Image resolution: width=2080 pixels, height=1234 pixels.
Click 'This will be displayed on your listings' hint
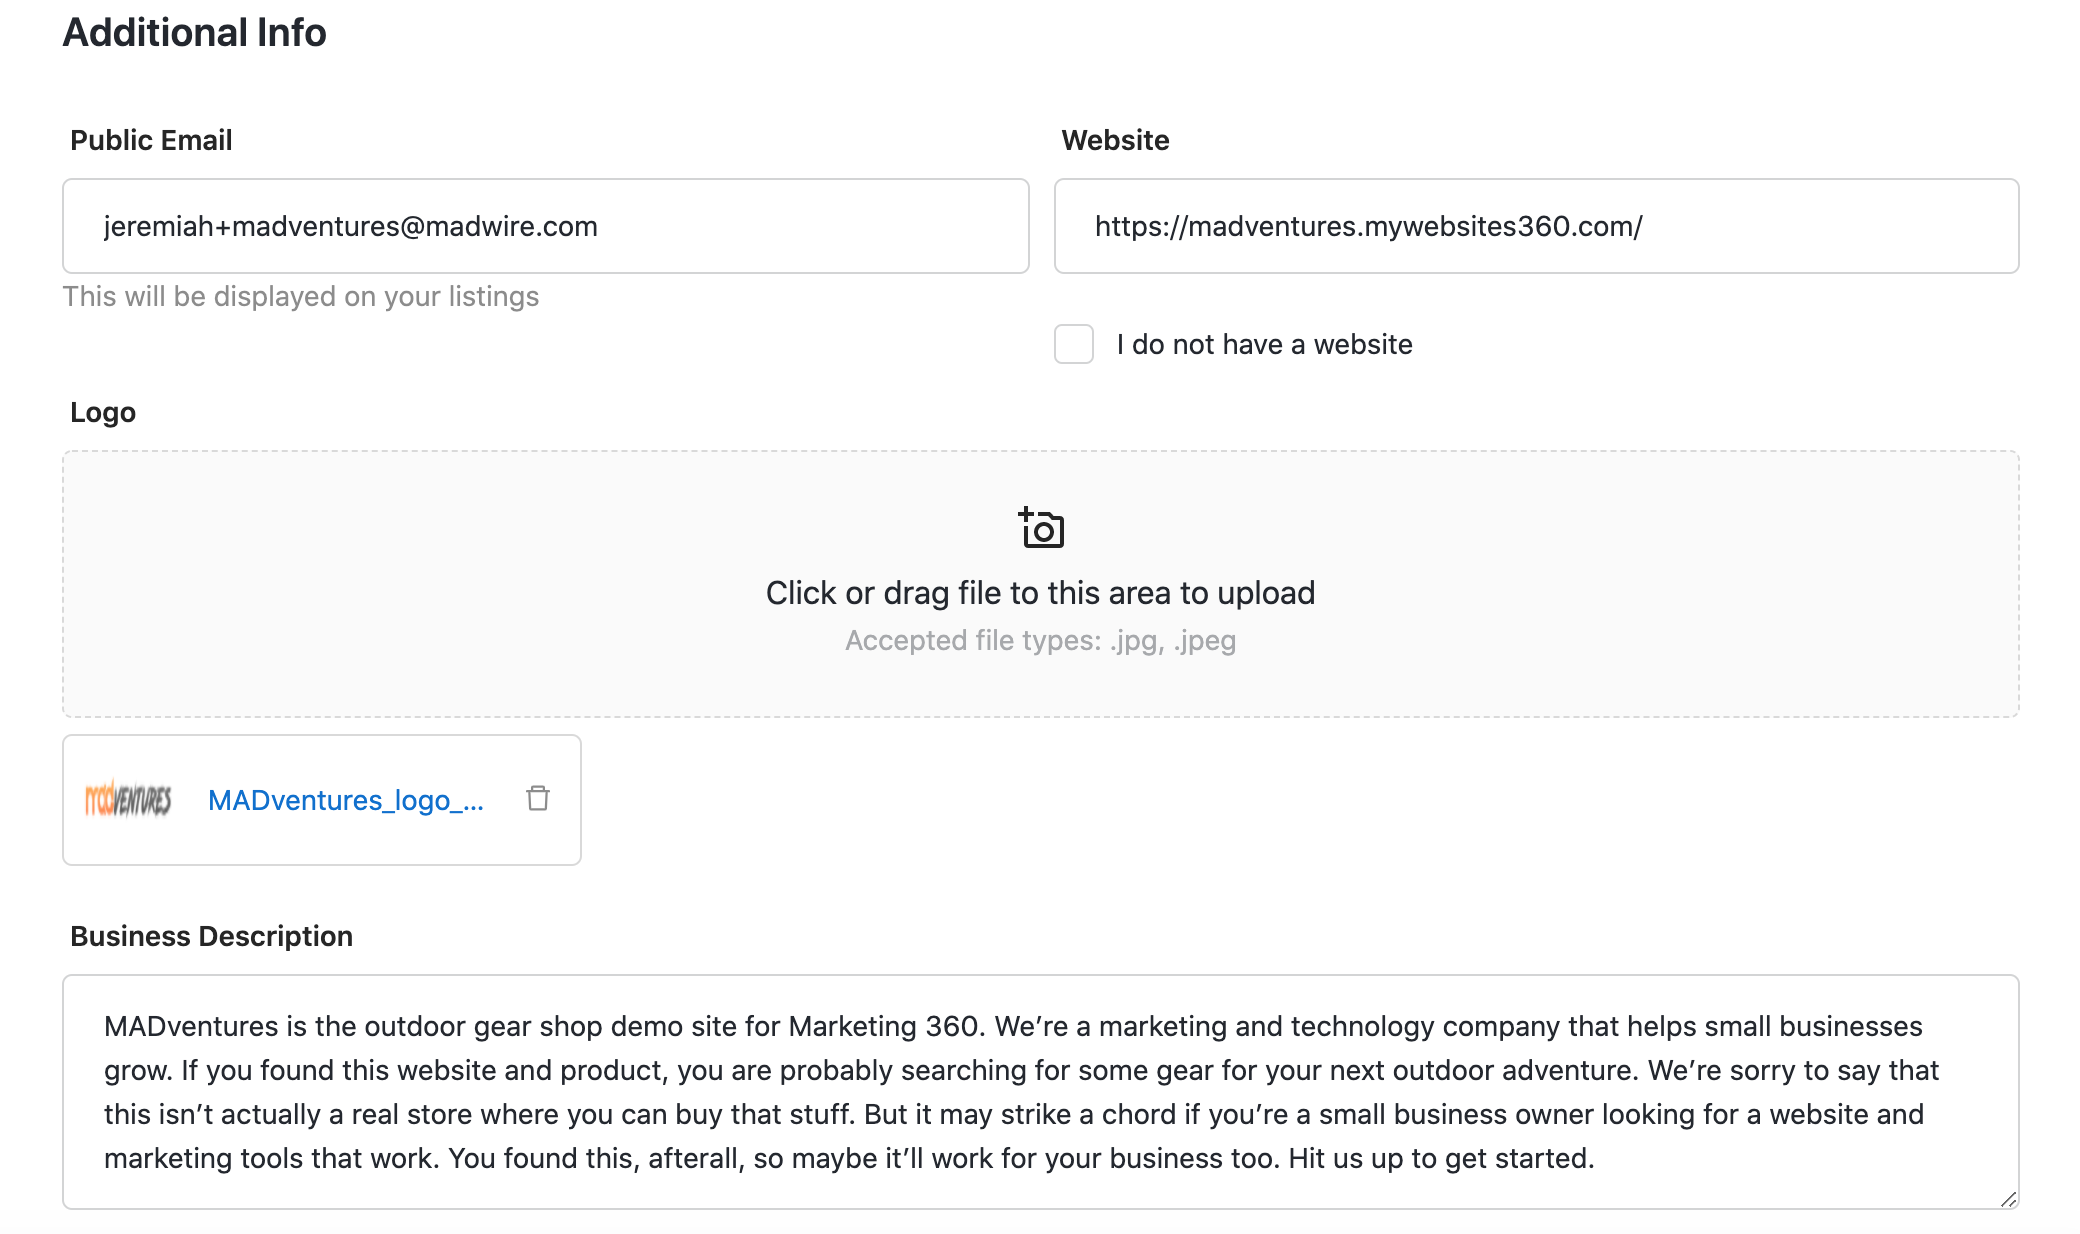click(x=300, y=296)
